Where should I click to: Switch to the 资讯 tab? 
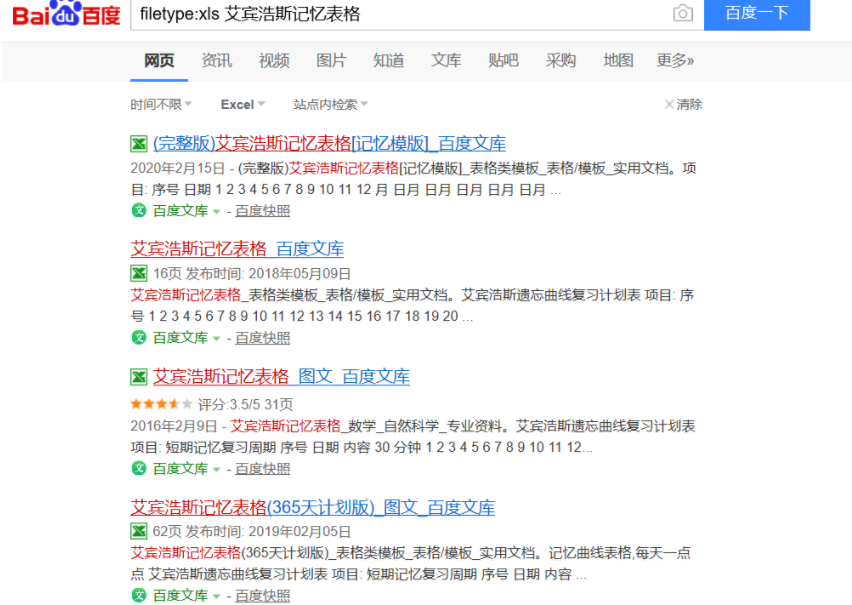pyautogui.click(x=216, y=60)
